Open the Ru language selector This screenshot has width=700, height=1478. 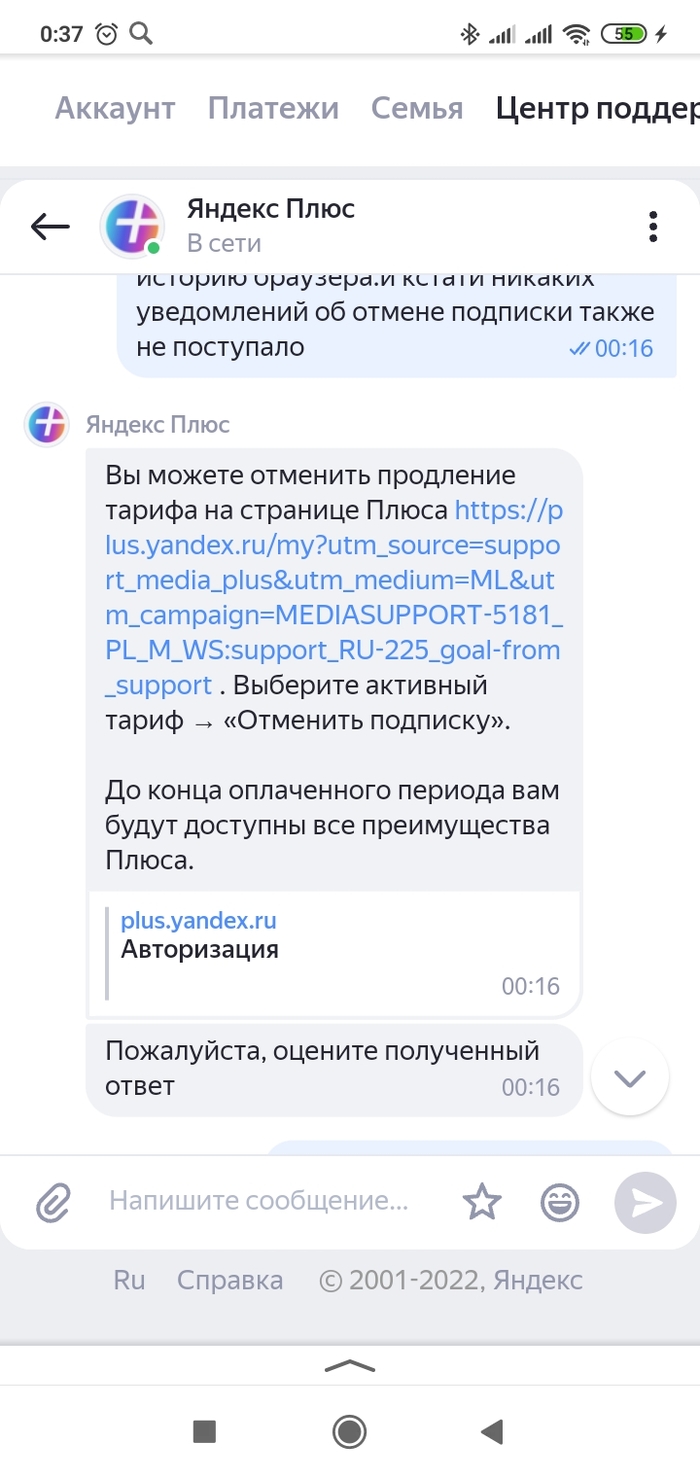click(129, 1280)
